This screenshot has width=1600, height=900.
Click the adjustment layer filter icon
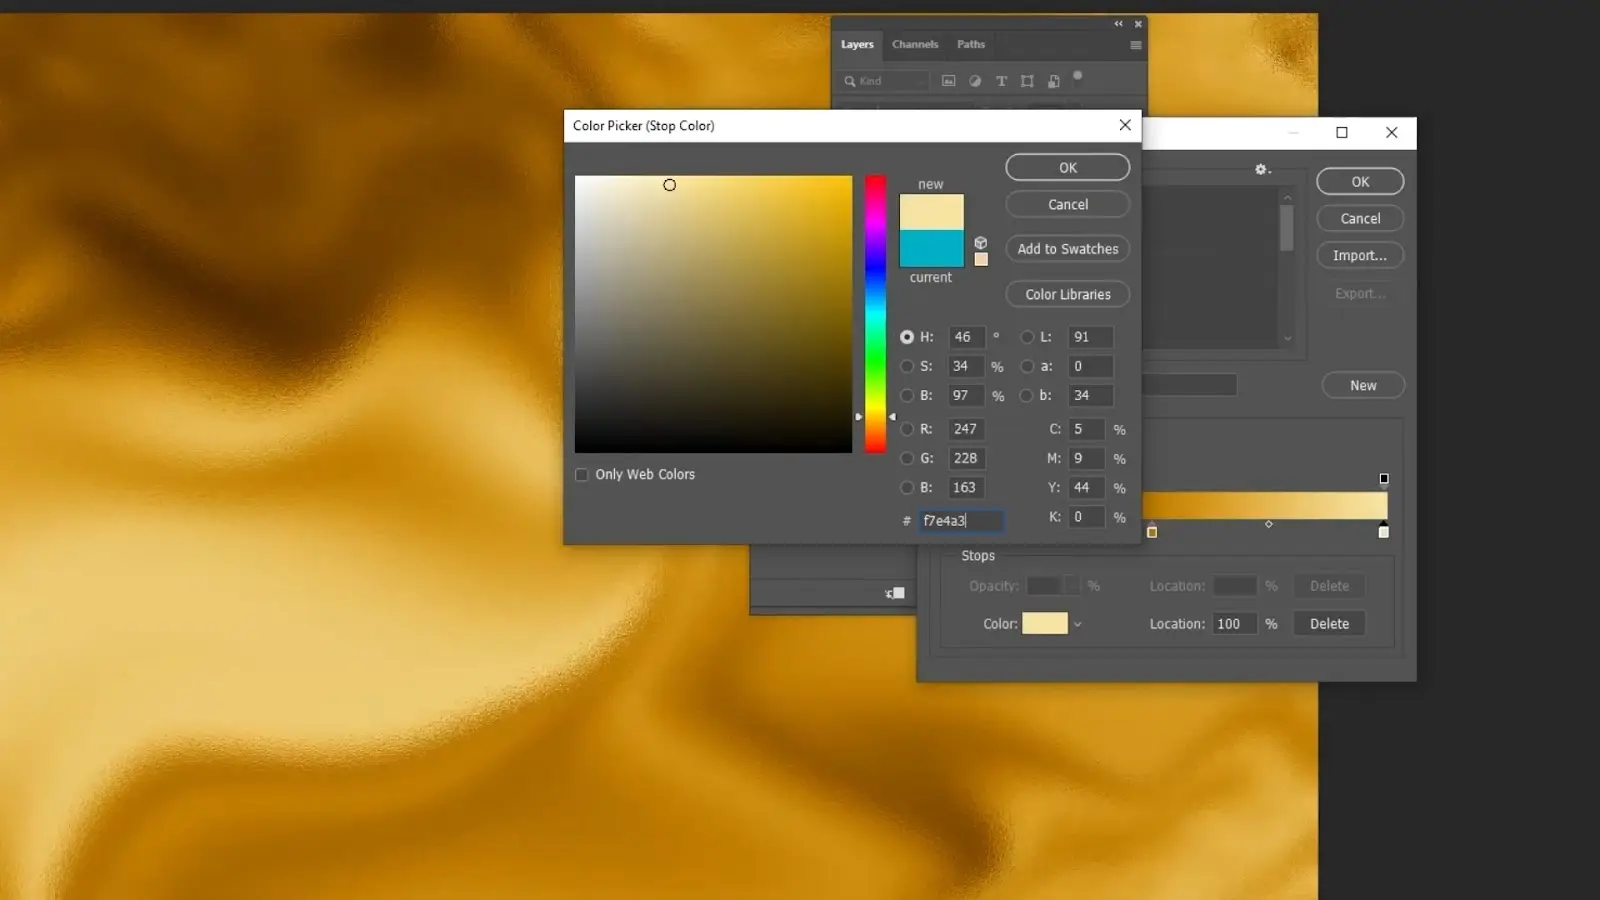975,81
